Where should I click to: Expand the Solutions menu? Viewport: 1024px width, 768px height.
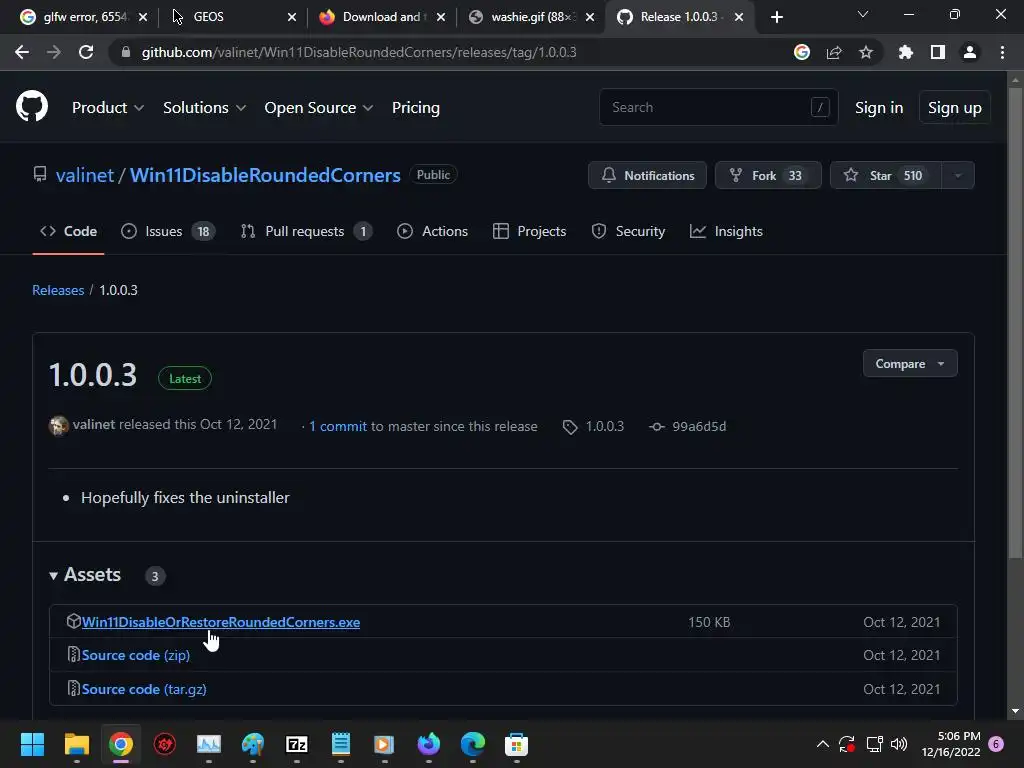204,108
